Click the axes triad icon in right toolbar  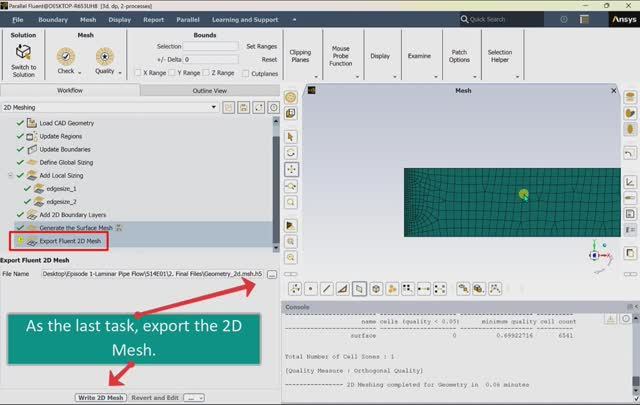click(630, 182)
